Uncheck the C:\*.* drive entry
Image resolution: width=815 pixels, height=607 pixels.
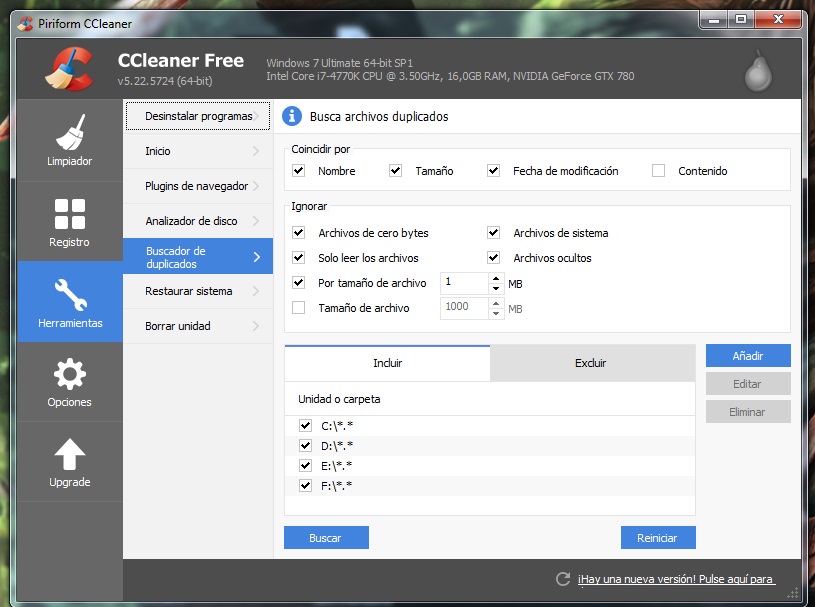(x=305, y=426)
